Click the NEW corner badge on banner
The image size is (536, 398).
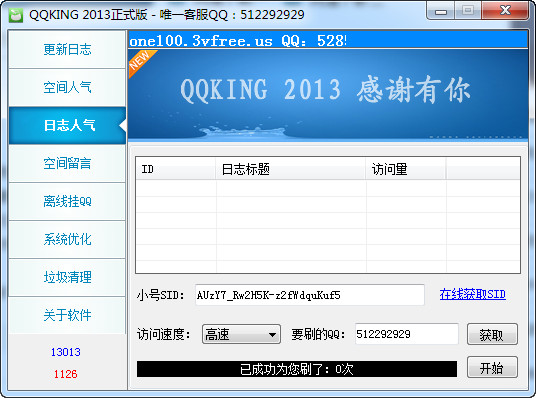click(x=140, y=62)
